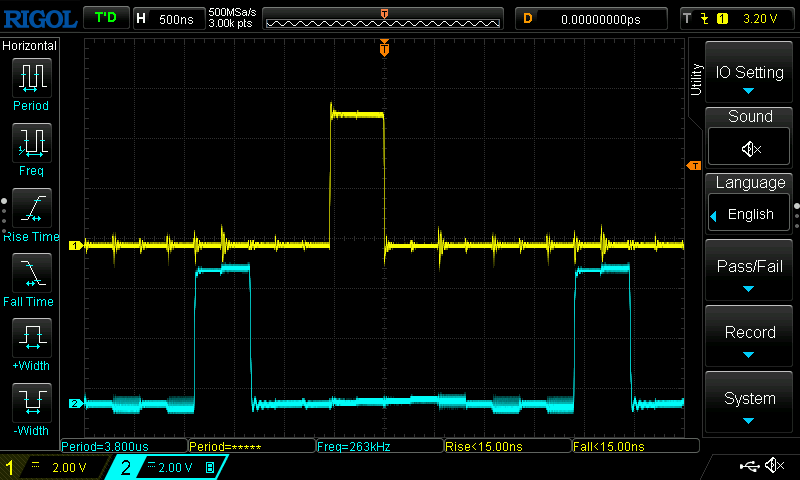Toggle channel 2 cyan indicator
Viewport: 800px width, 480px height.
point(126,467)
